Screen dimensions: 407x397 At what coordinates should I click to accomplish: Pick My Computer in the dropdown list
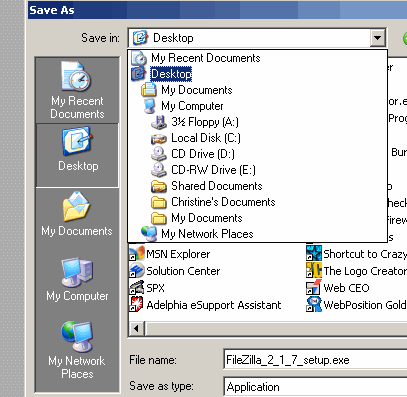192,106
